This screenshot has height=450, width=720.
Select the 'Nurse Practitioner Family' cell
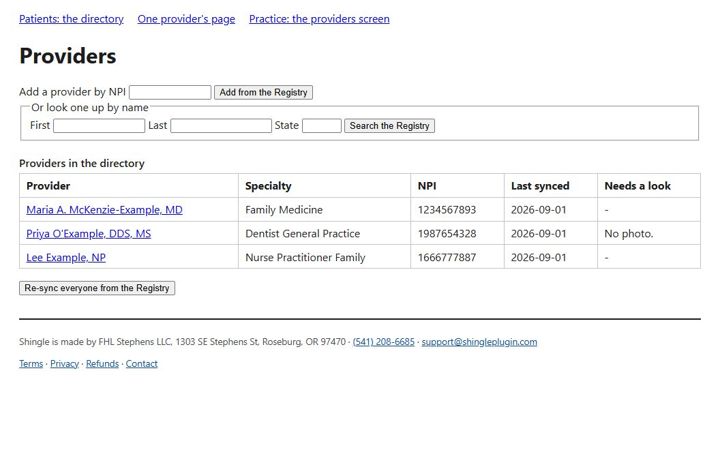325,258
